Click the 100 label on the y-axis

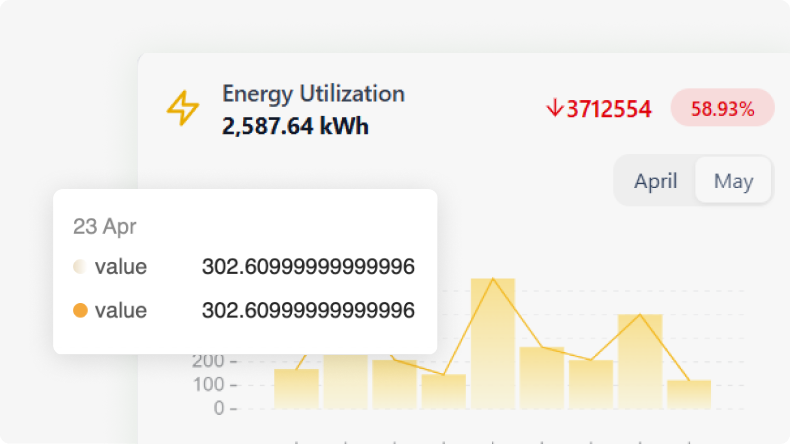pos(208,385)
